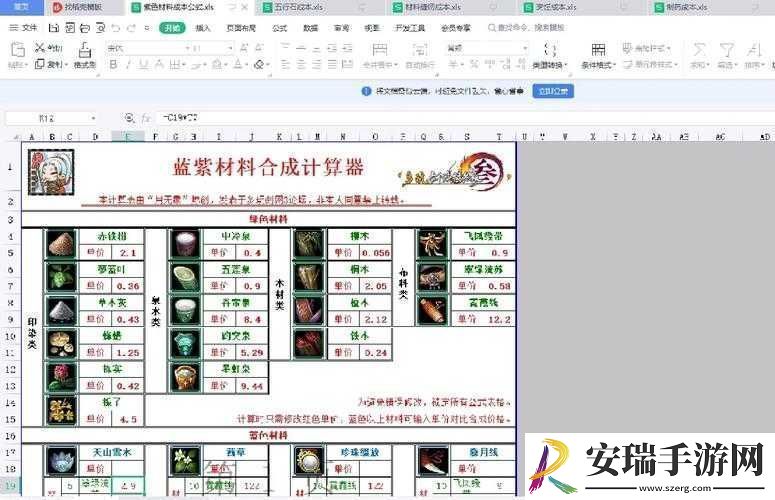Open the 文件 menu

[24, 28]
